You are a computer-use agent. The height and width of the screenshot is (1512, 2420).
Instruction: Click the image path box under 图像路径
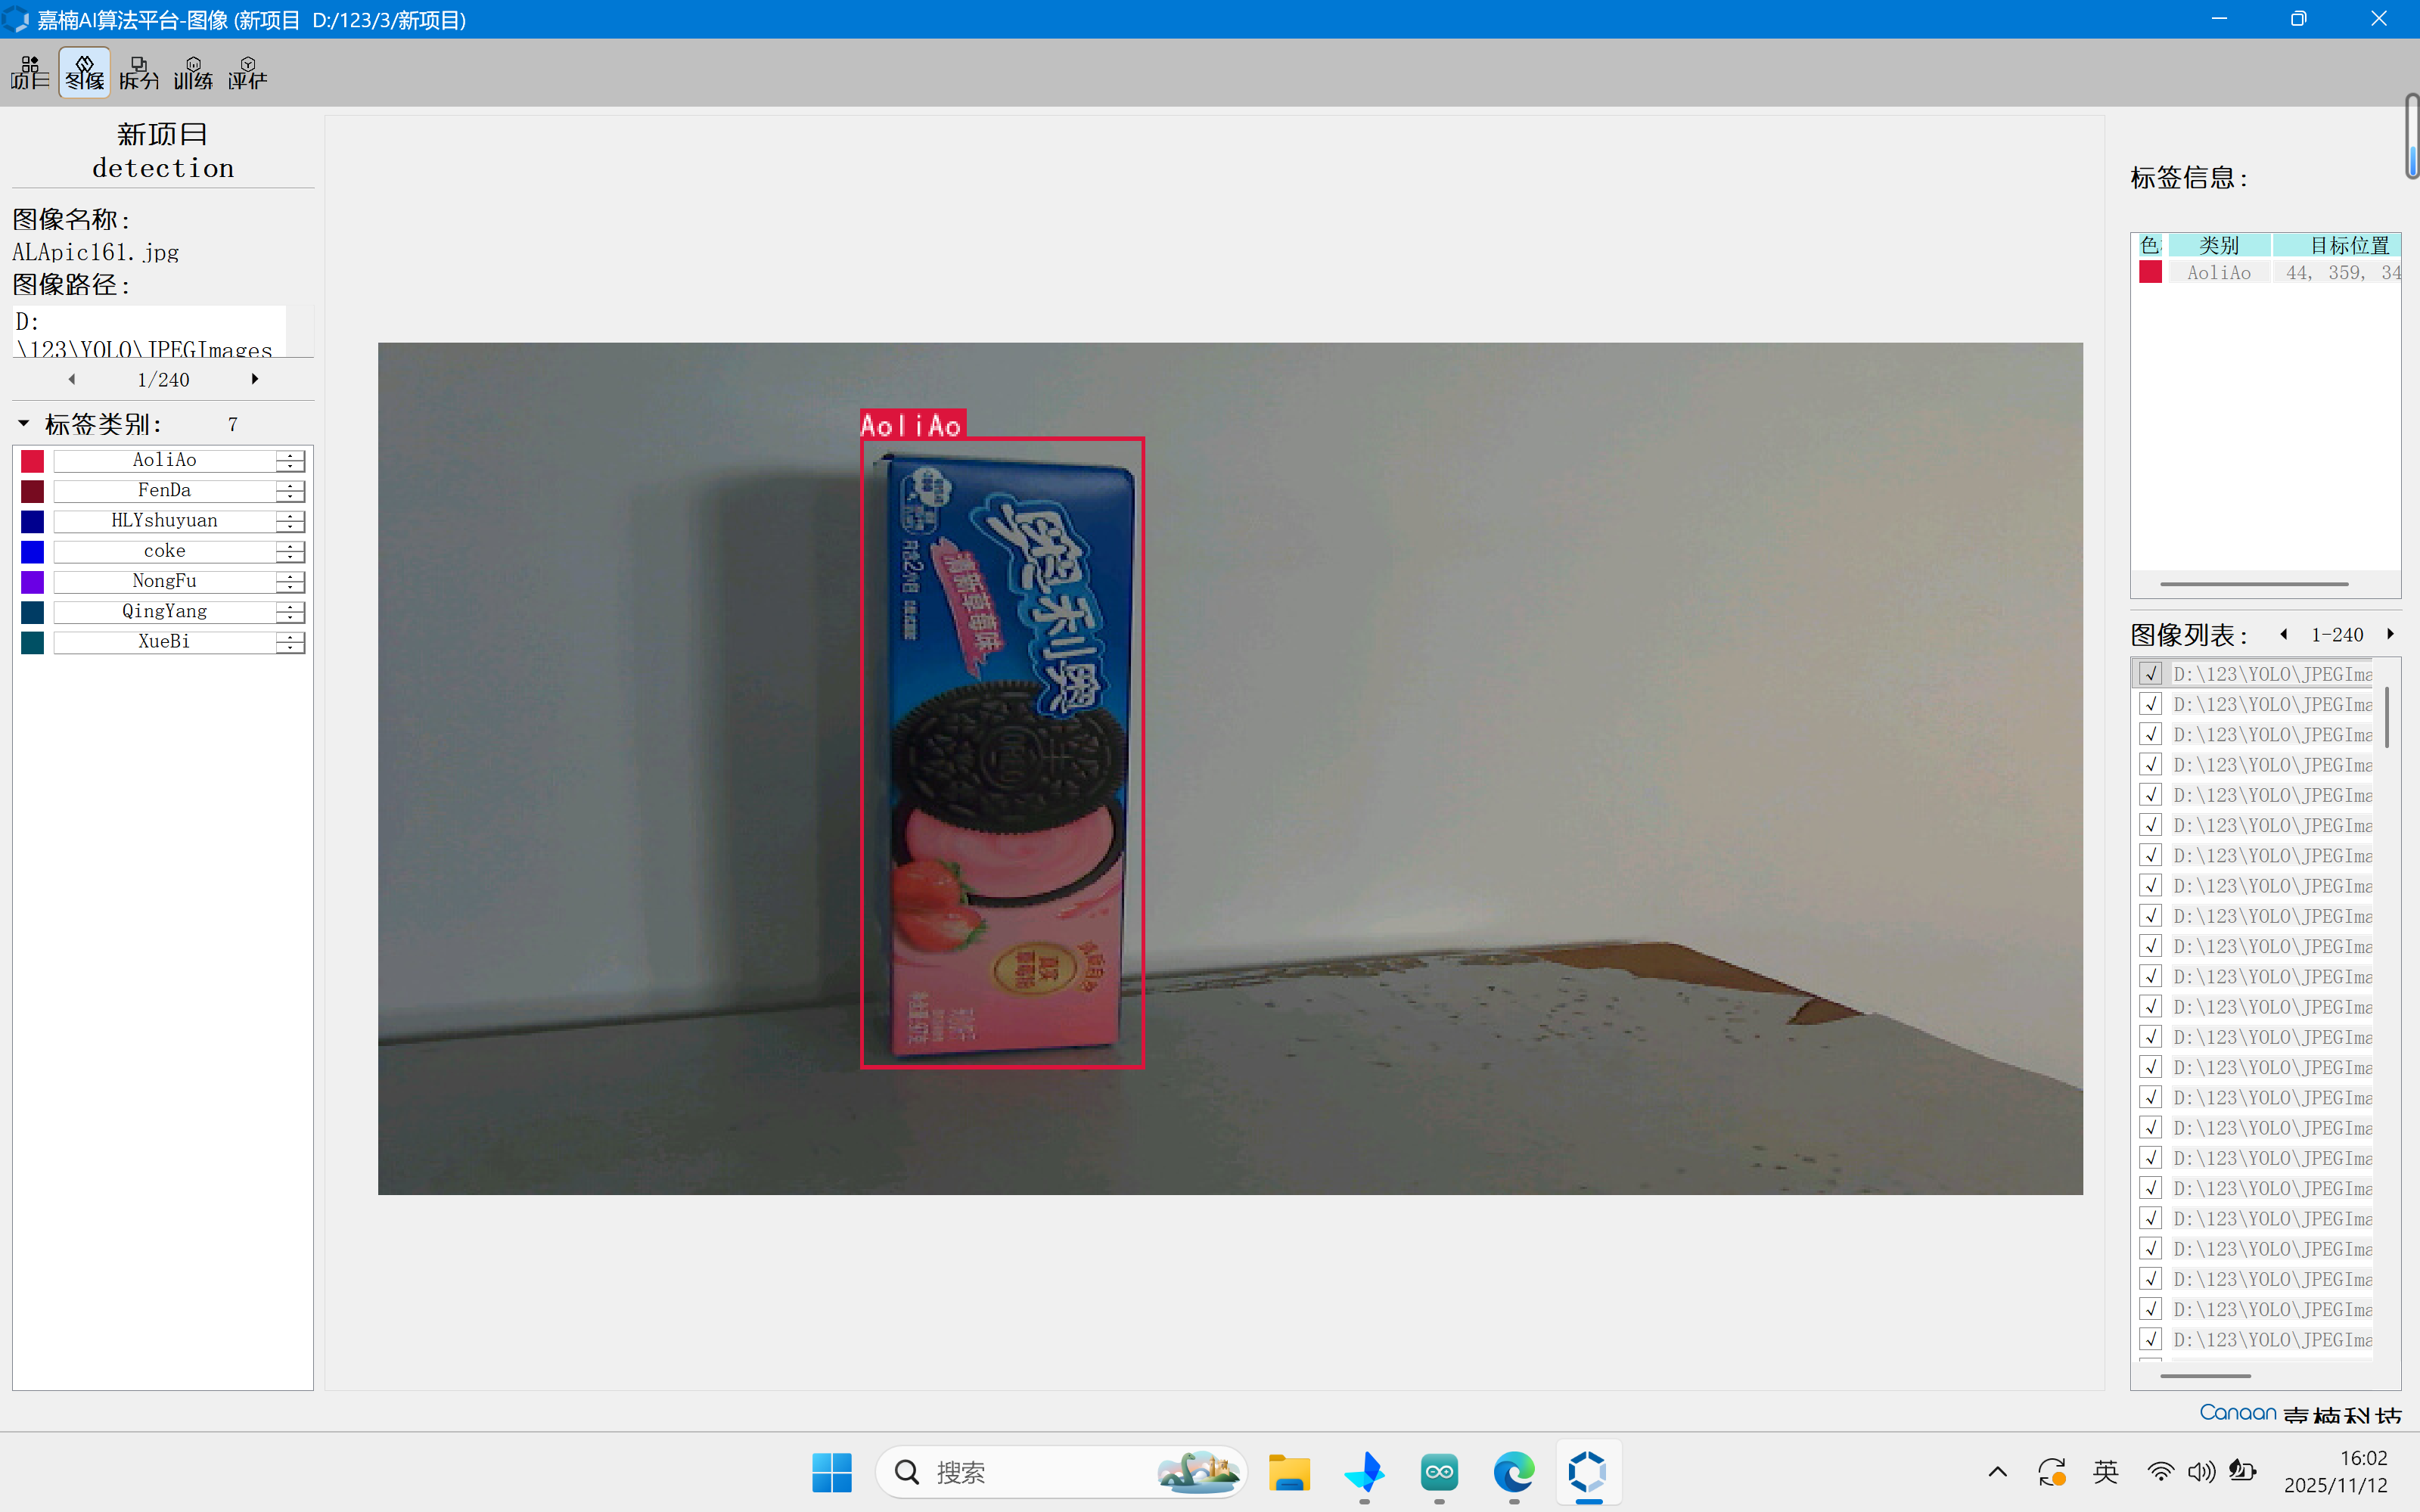click(150, 332)
